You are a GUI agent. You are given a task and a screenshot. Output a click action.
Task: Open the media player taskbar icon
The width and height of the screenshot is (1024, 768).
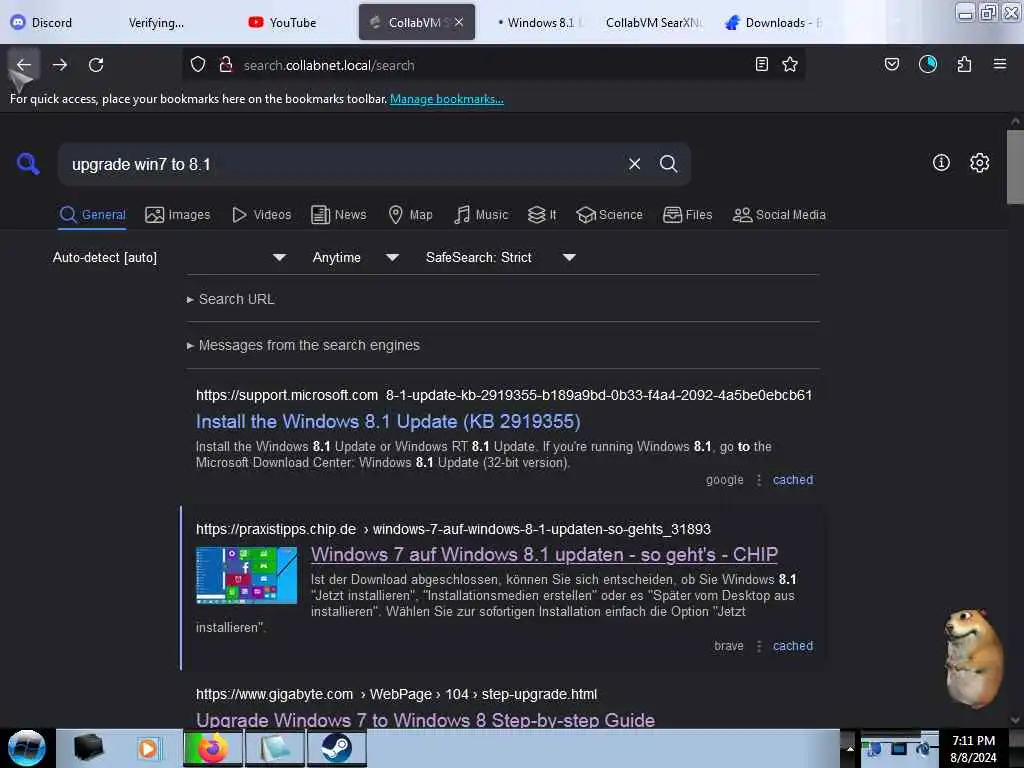pos(148,748)
